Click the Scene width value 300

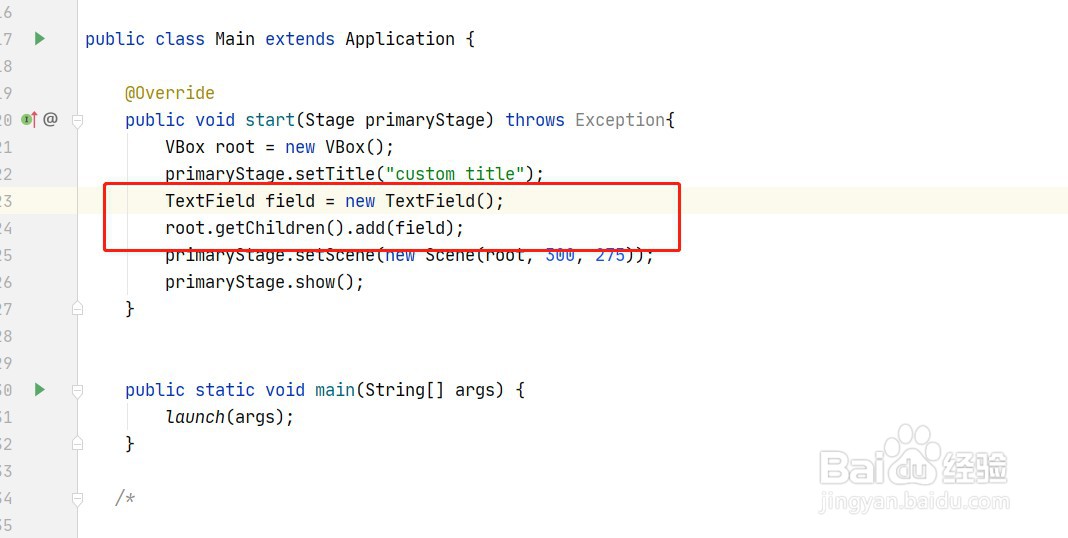click(560, 255)
